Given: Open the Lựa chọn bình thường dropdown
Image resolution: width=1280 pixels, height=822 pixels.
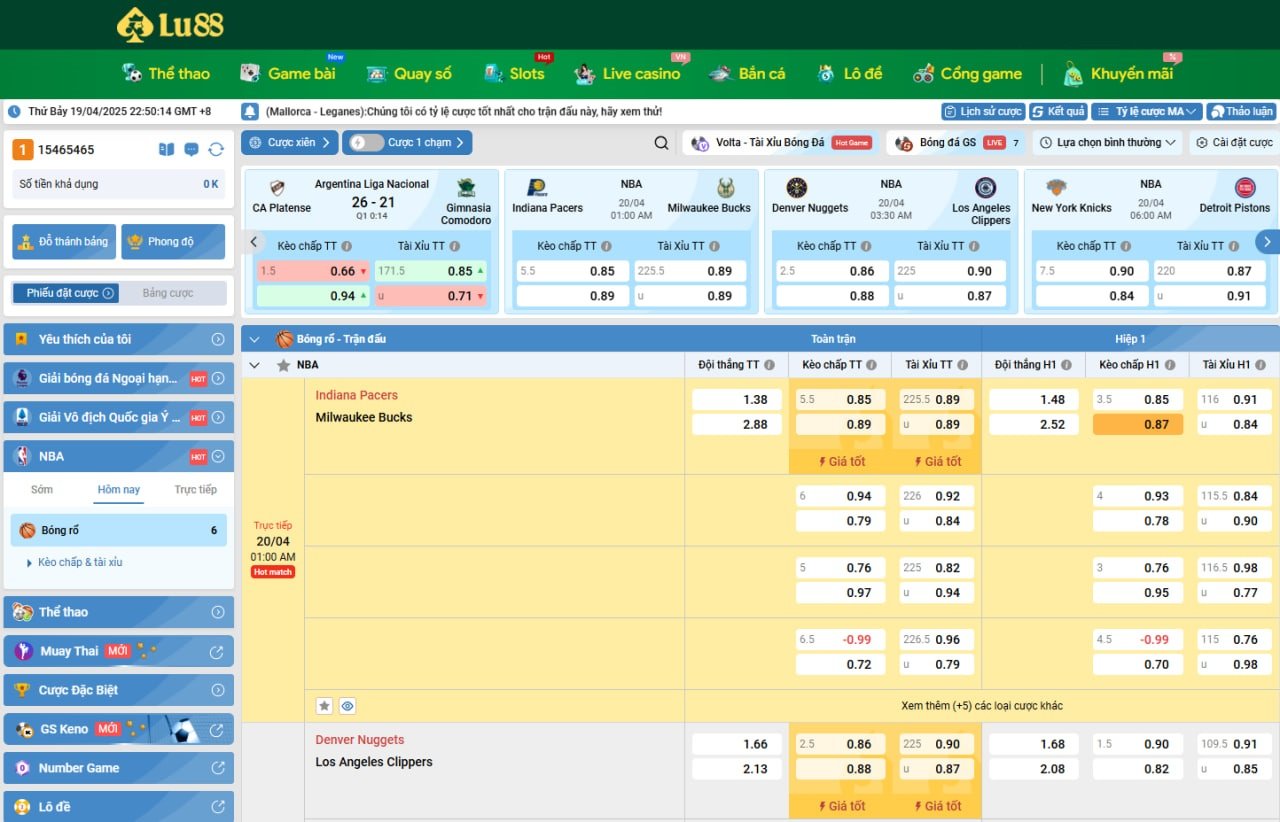Looking at the screenshot, I should [1107, 143].
